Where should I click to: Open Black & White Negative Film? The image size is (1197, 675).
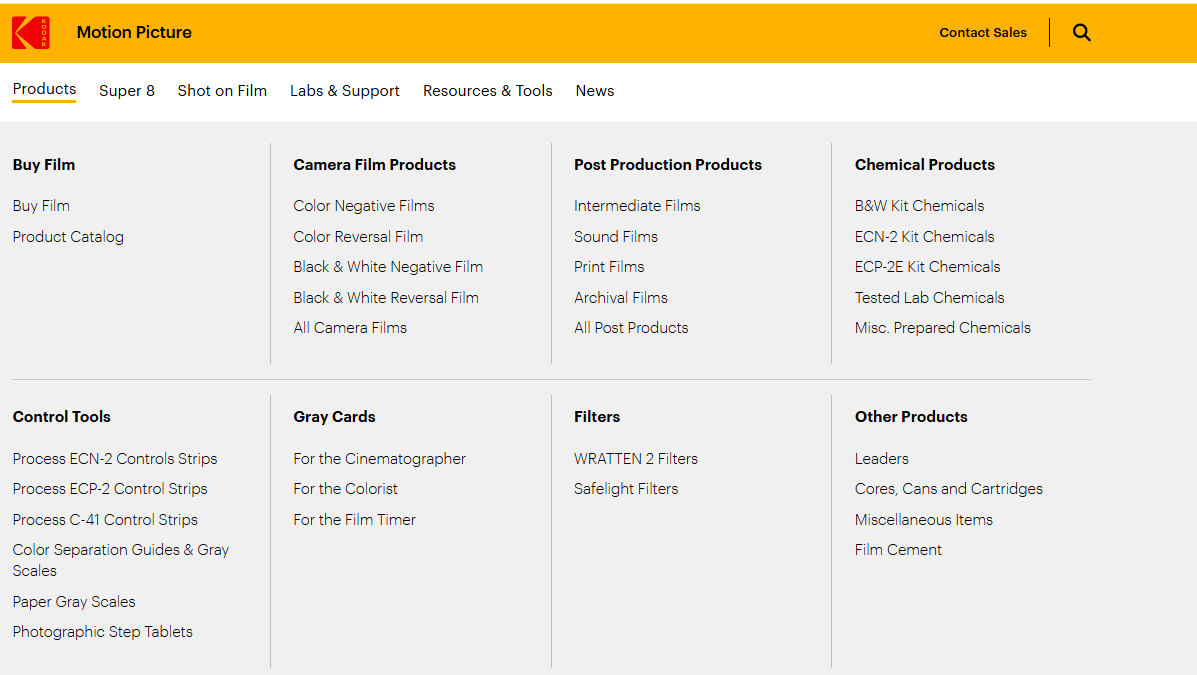pos(388,266)
